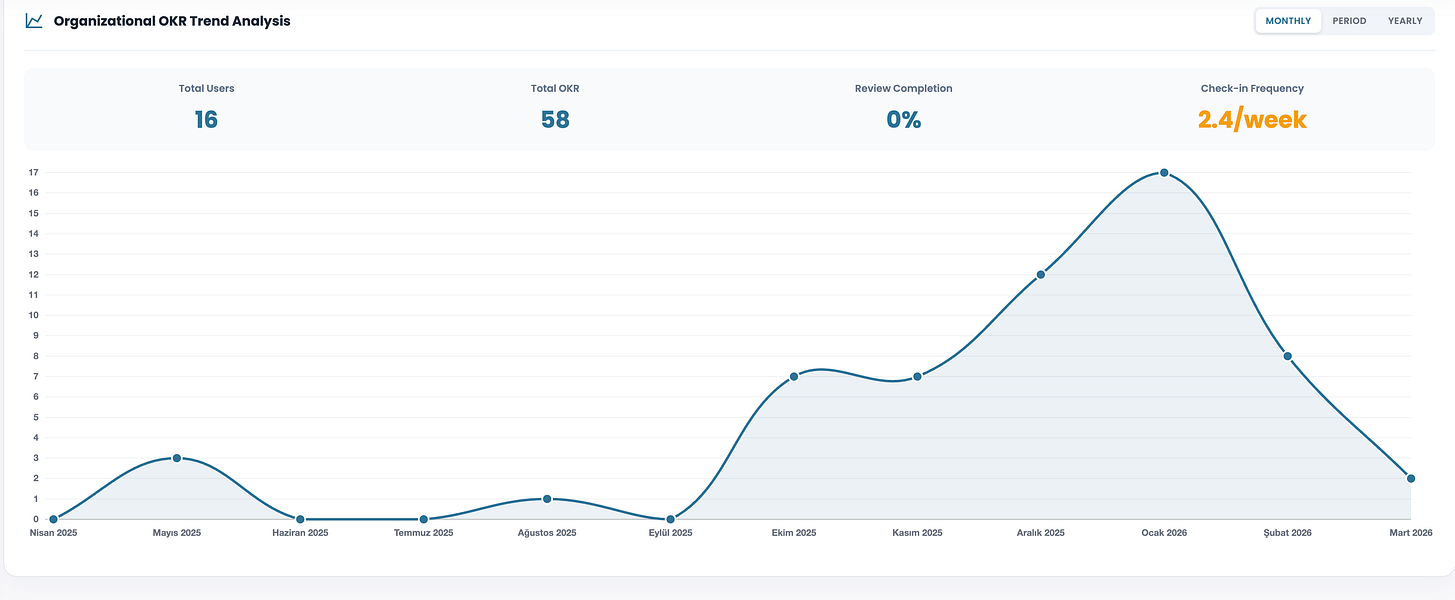Select the Temmuz 2025 data point
Image resolution: width=1455 pixels, height=600 pixels.
click(x=424, y=519)
